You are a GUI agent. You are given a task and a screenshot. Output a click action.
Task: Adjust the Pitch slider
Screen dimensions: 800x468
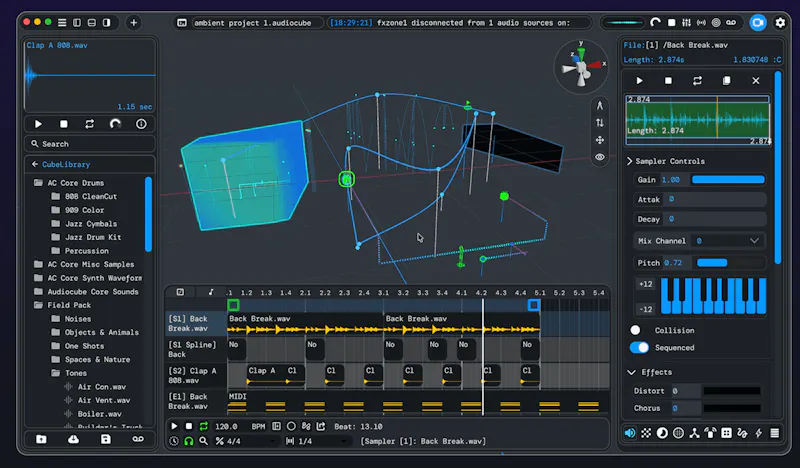coord(731,263)
